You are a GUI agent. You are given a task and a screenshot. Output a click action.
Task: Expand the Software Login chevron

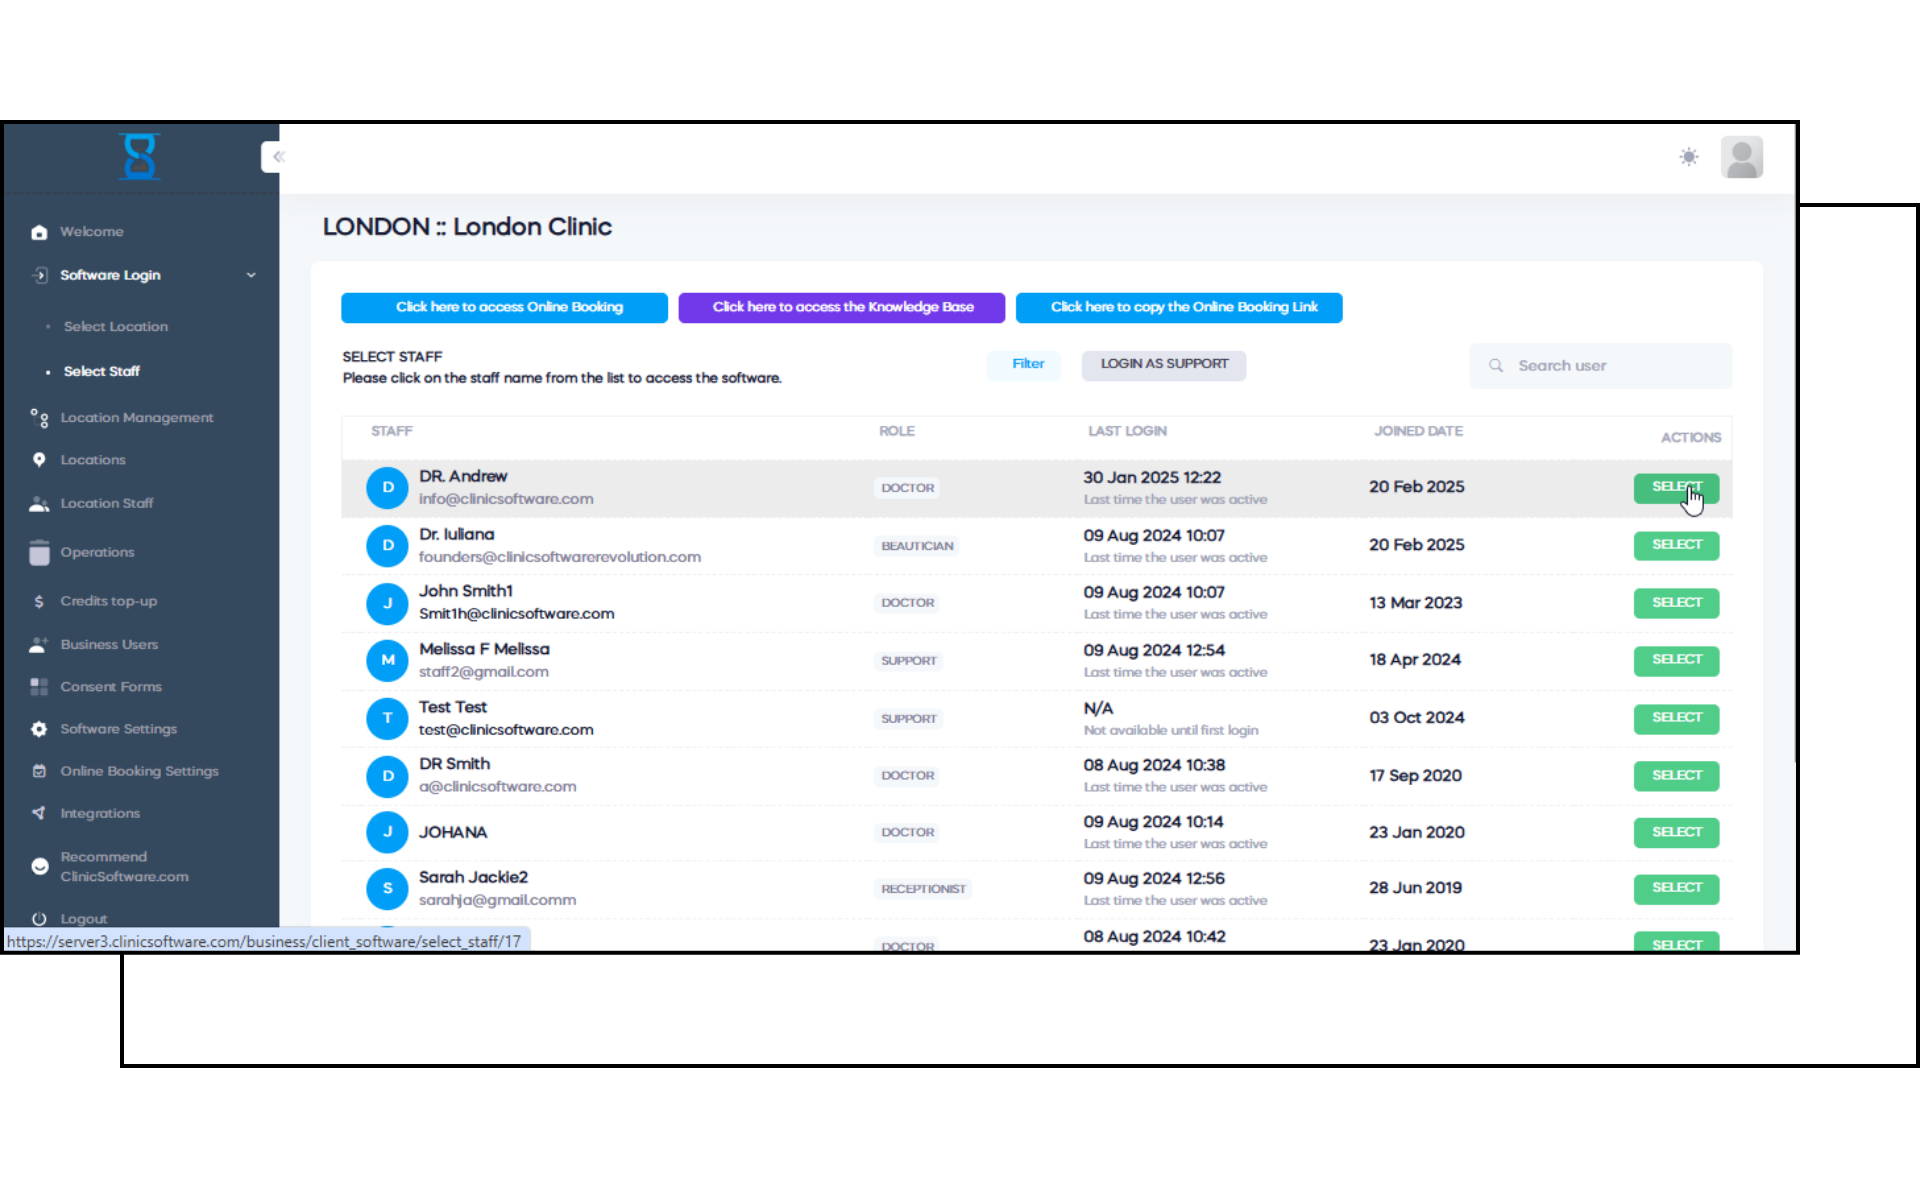click(251, 275)
